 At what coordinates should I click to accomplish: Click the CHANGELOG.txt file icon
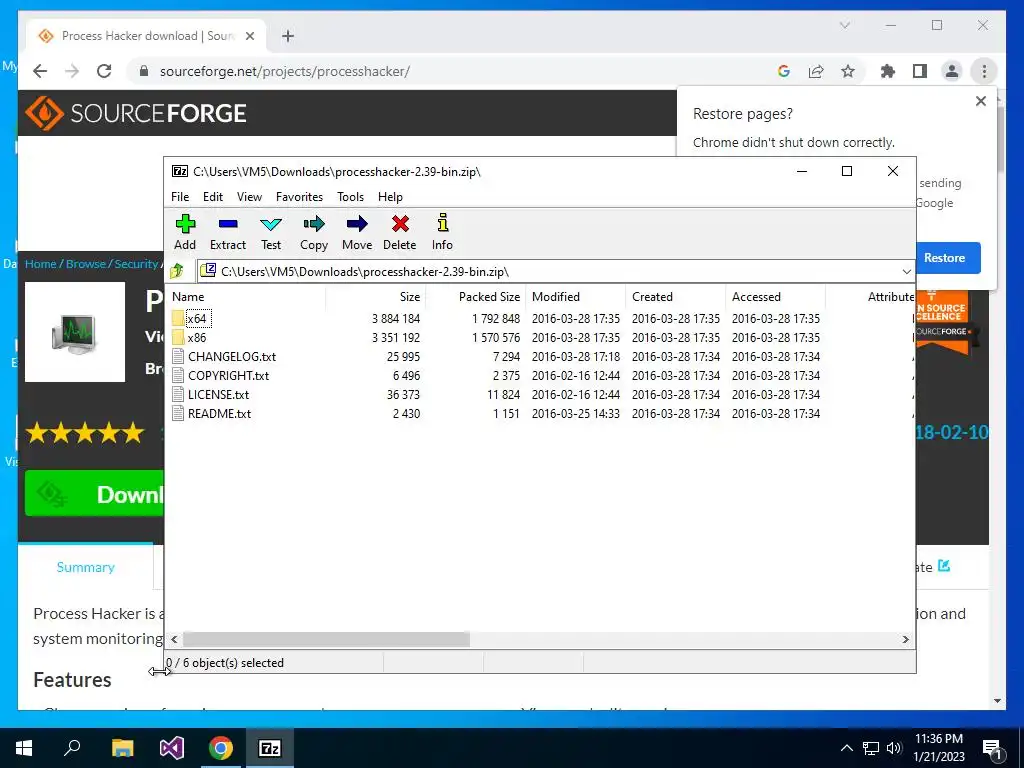pos(178,357)
